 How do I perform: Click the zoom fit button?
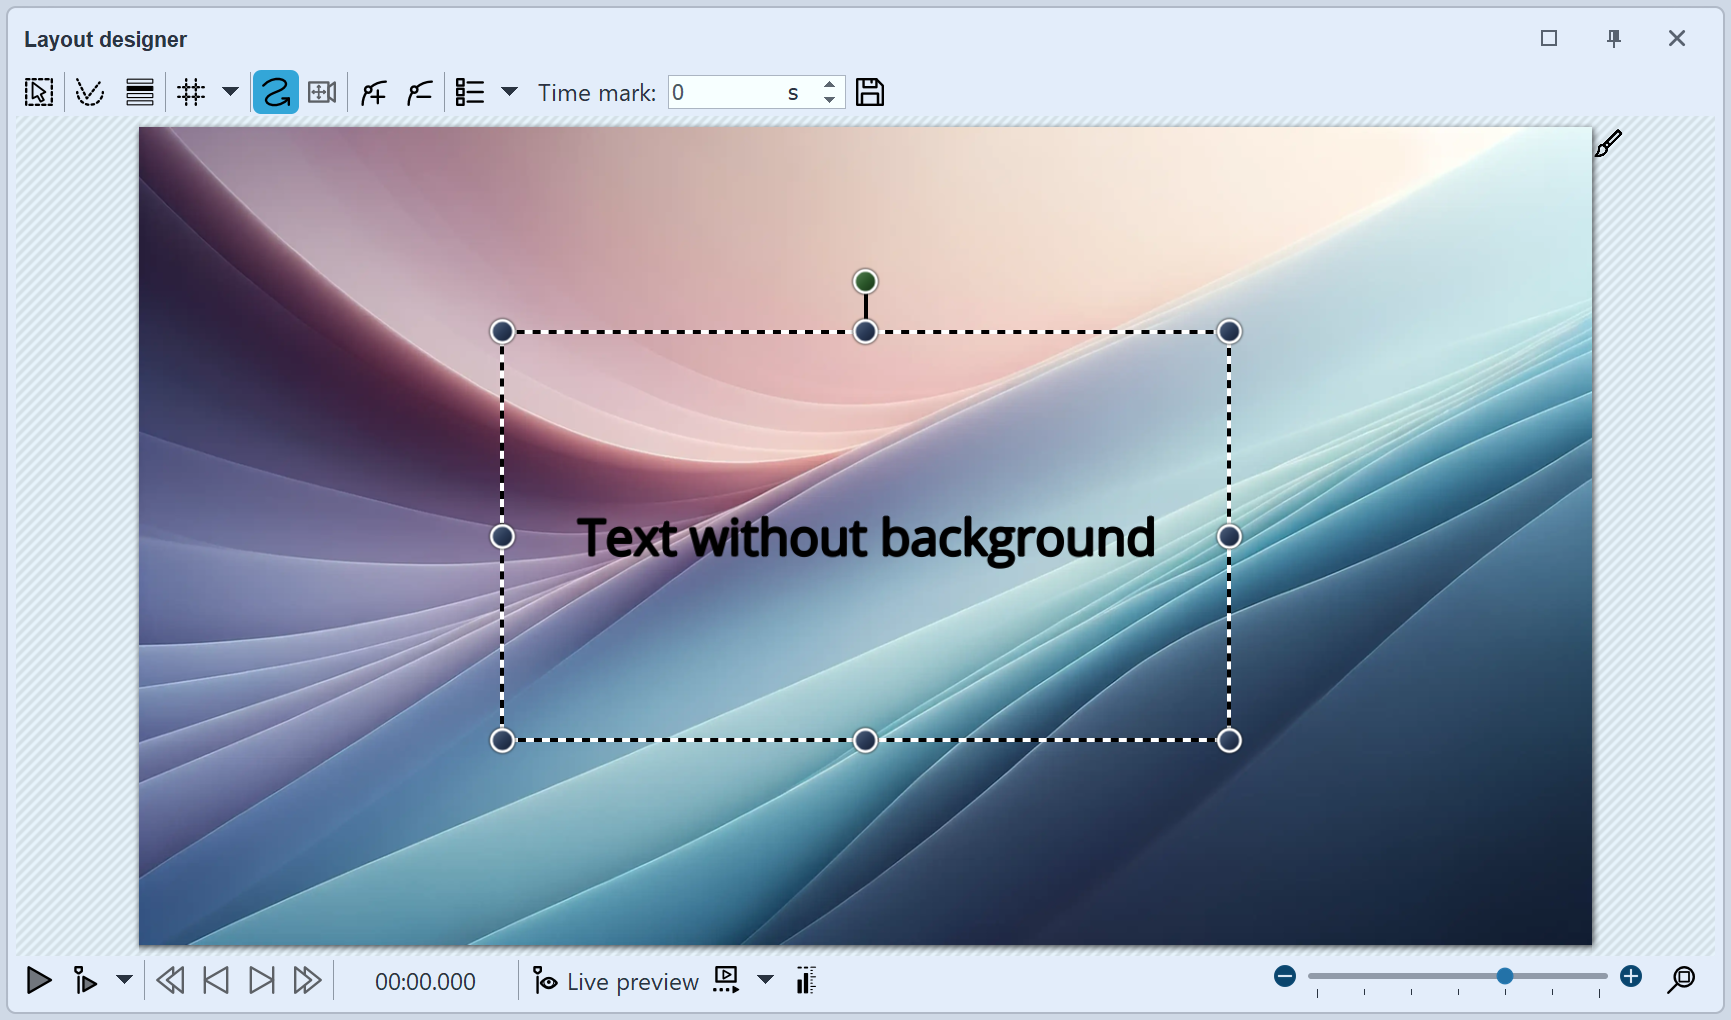click(1683, 981)
